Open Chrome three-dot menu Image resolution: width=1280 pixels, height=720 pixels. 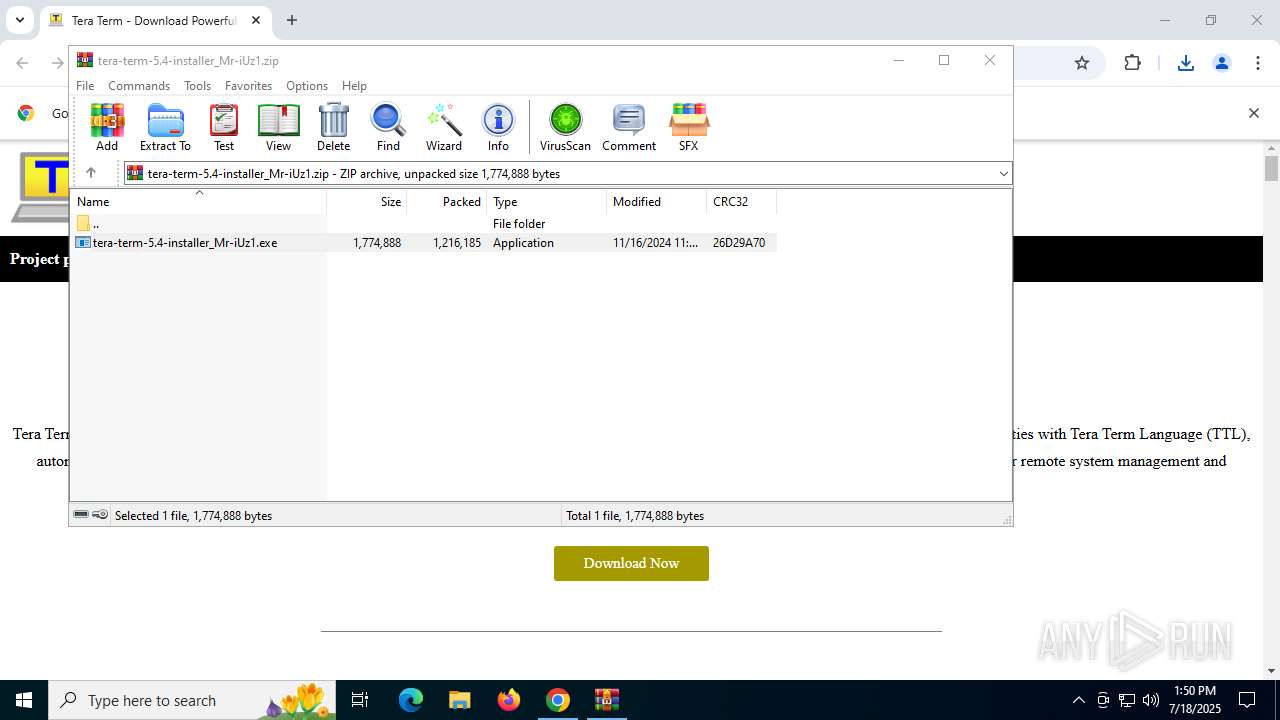pyautogui.click(x=1258, y=63)
